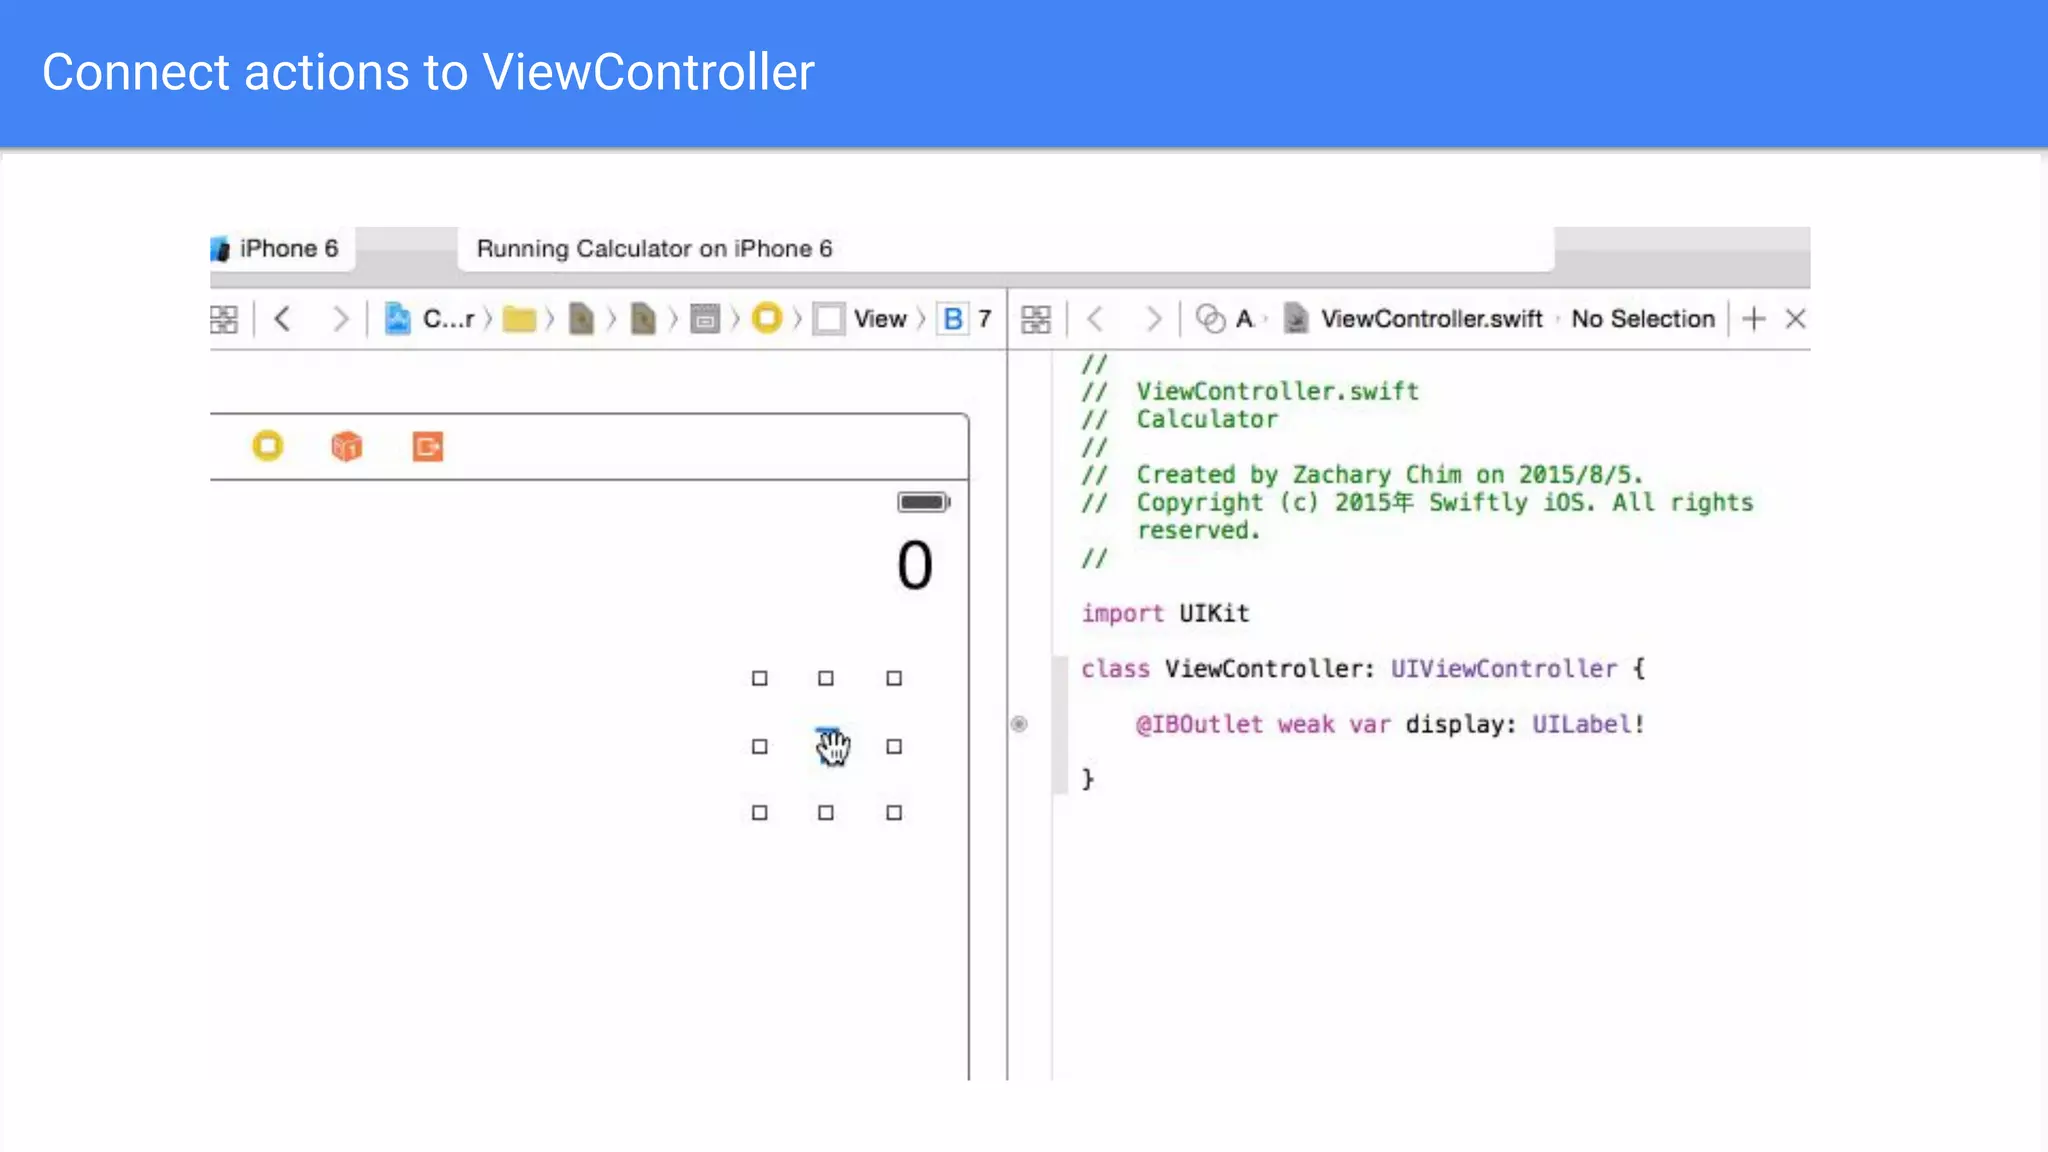Select the First Responder cube icon
The image size is (2048, 1152).
click(x=347, y=446)
